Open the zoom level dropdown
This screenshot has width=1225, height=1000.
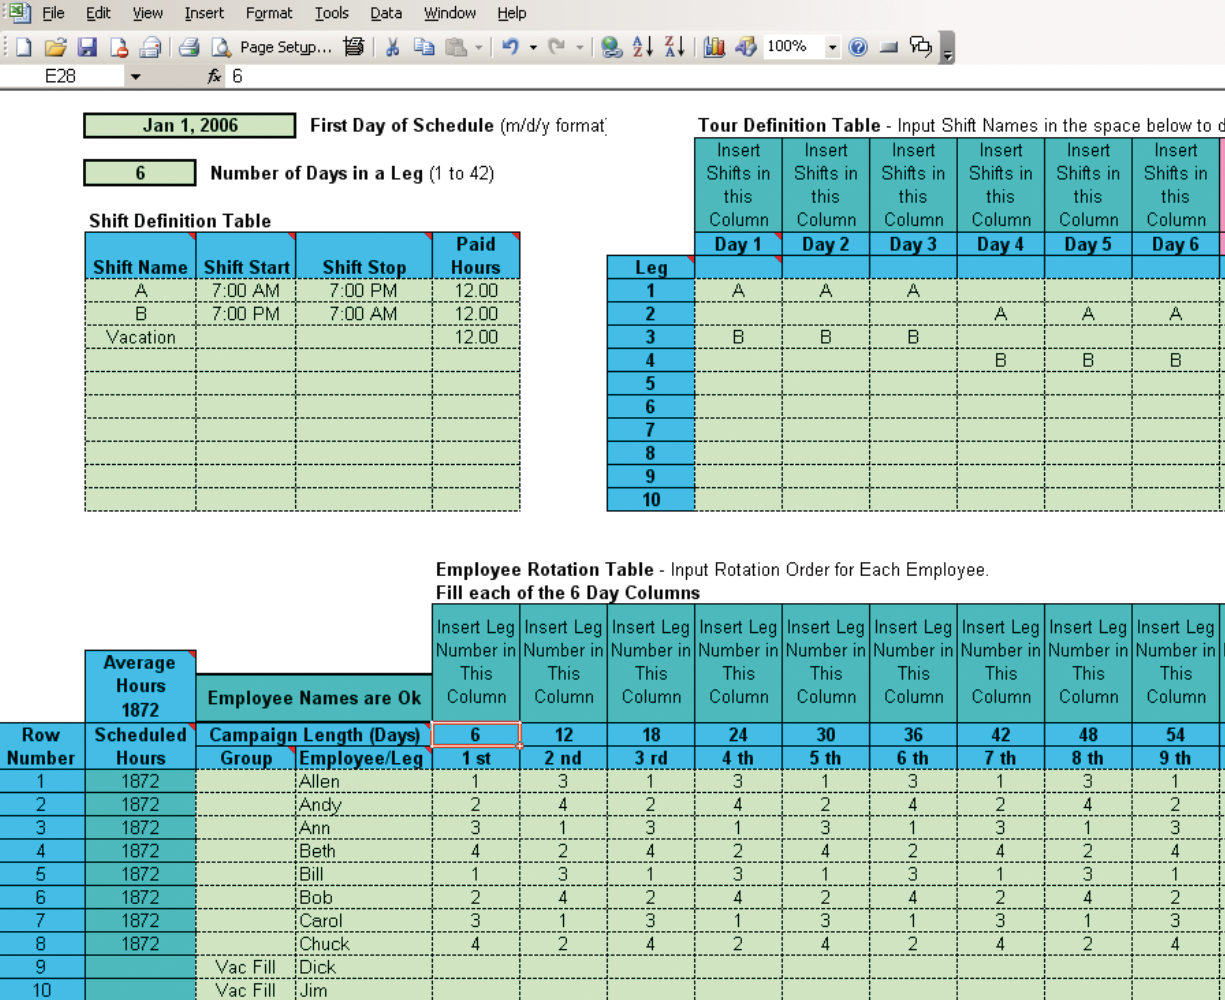tap(831, 47)
